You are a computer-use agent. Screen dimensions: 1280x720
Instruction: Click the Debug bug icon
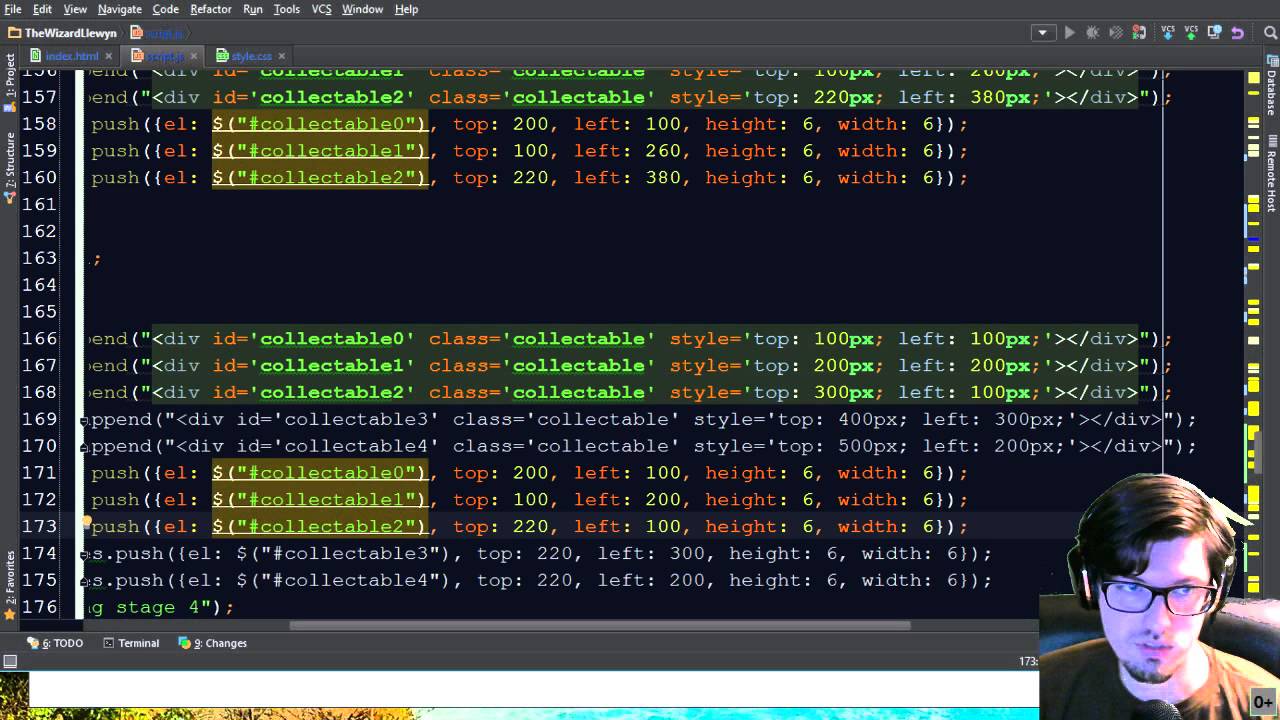[1093, 33]
